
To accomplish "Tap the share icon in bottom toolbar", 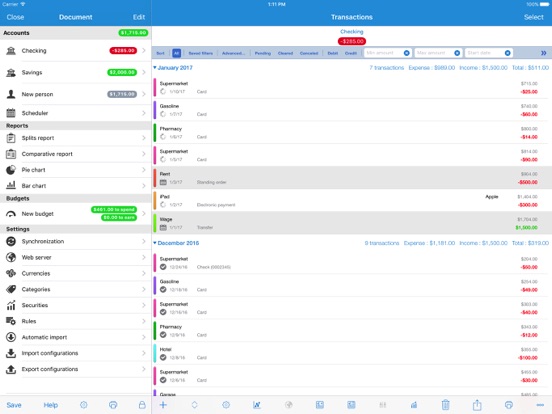I will [x=477, y=405].
